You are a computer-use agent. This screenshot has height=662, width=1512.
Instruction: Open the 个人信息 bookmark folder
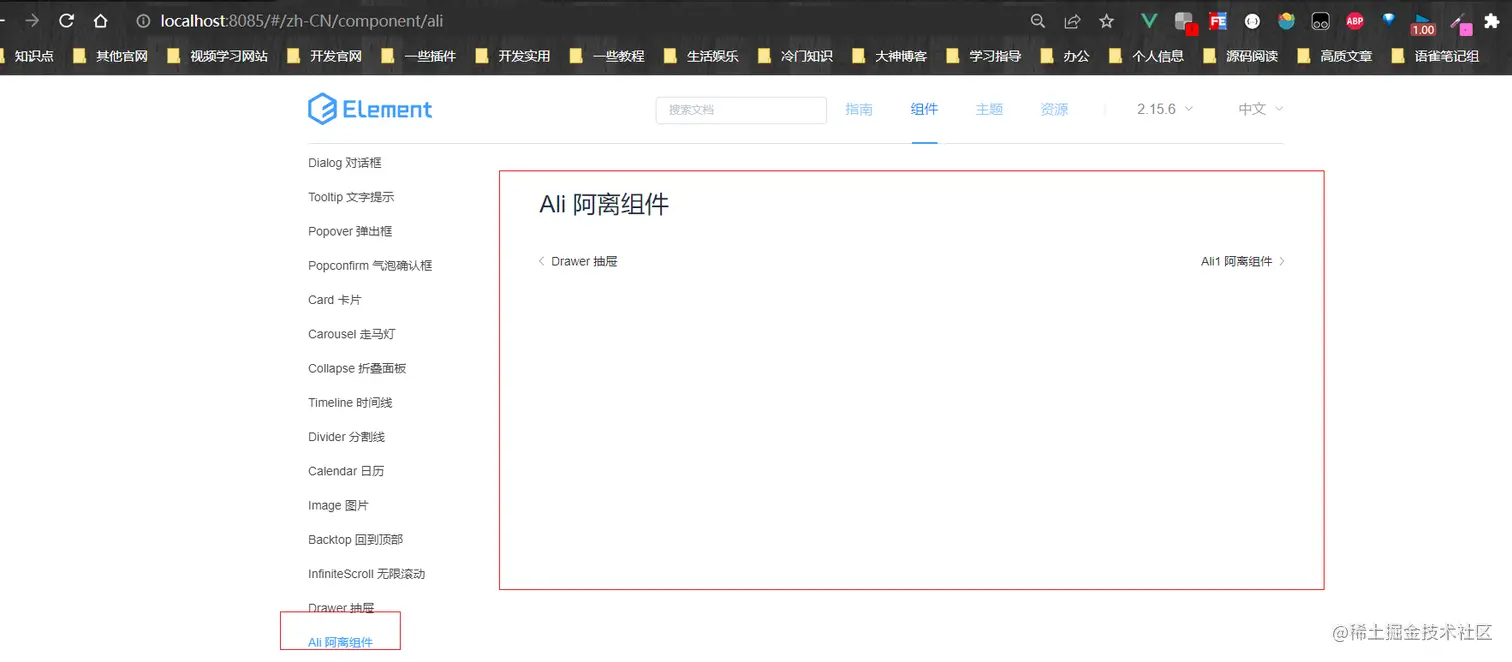pos(1146,56)
